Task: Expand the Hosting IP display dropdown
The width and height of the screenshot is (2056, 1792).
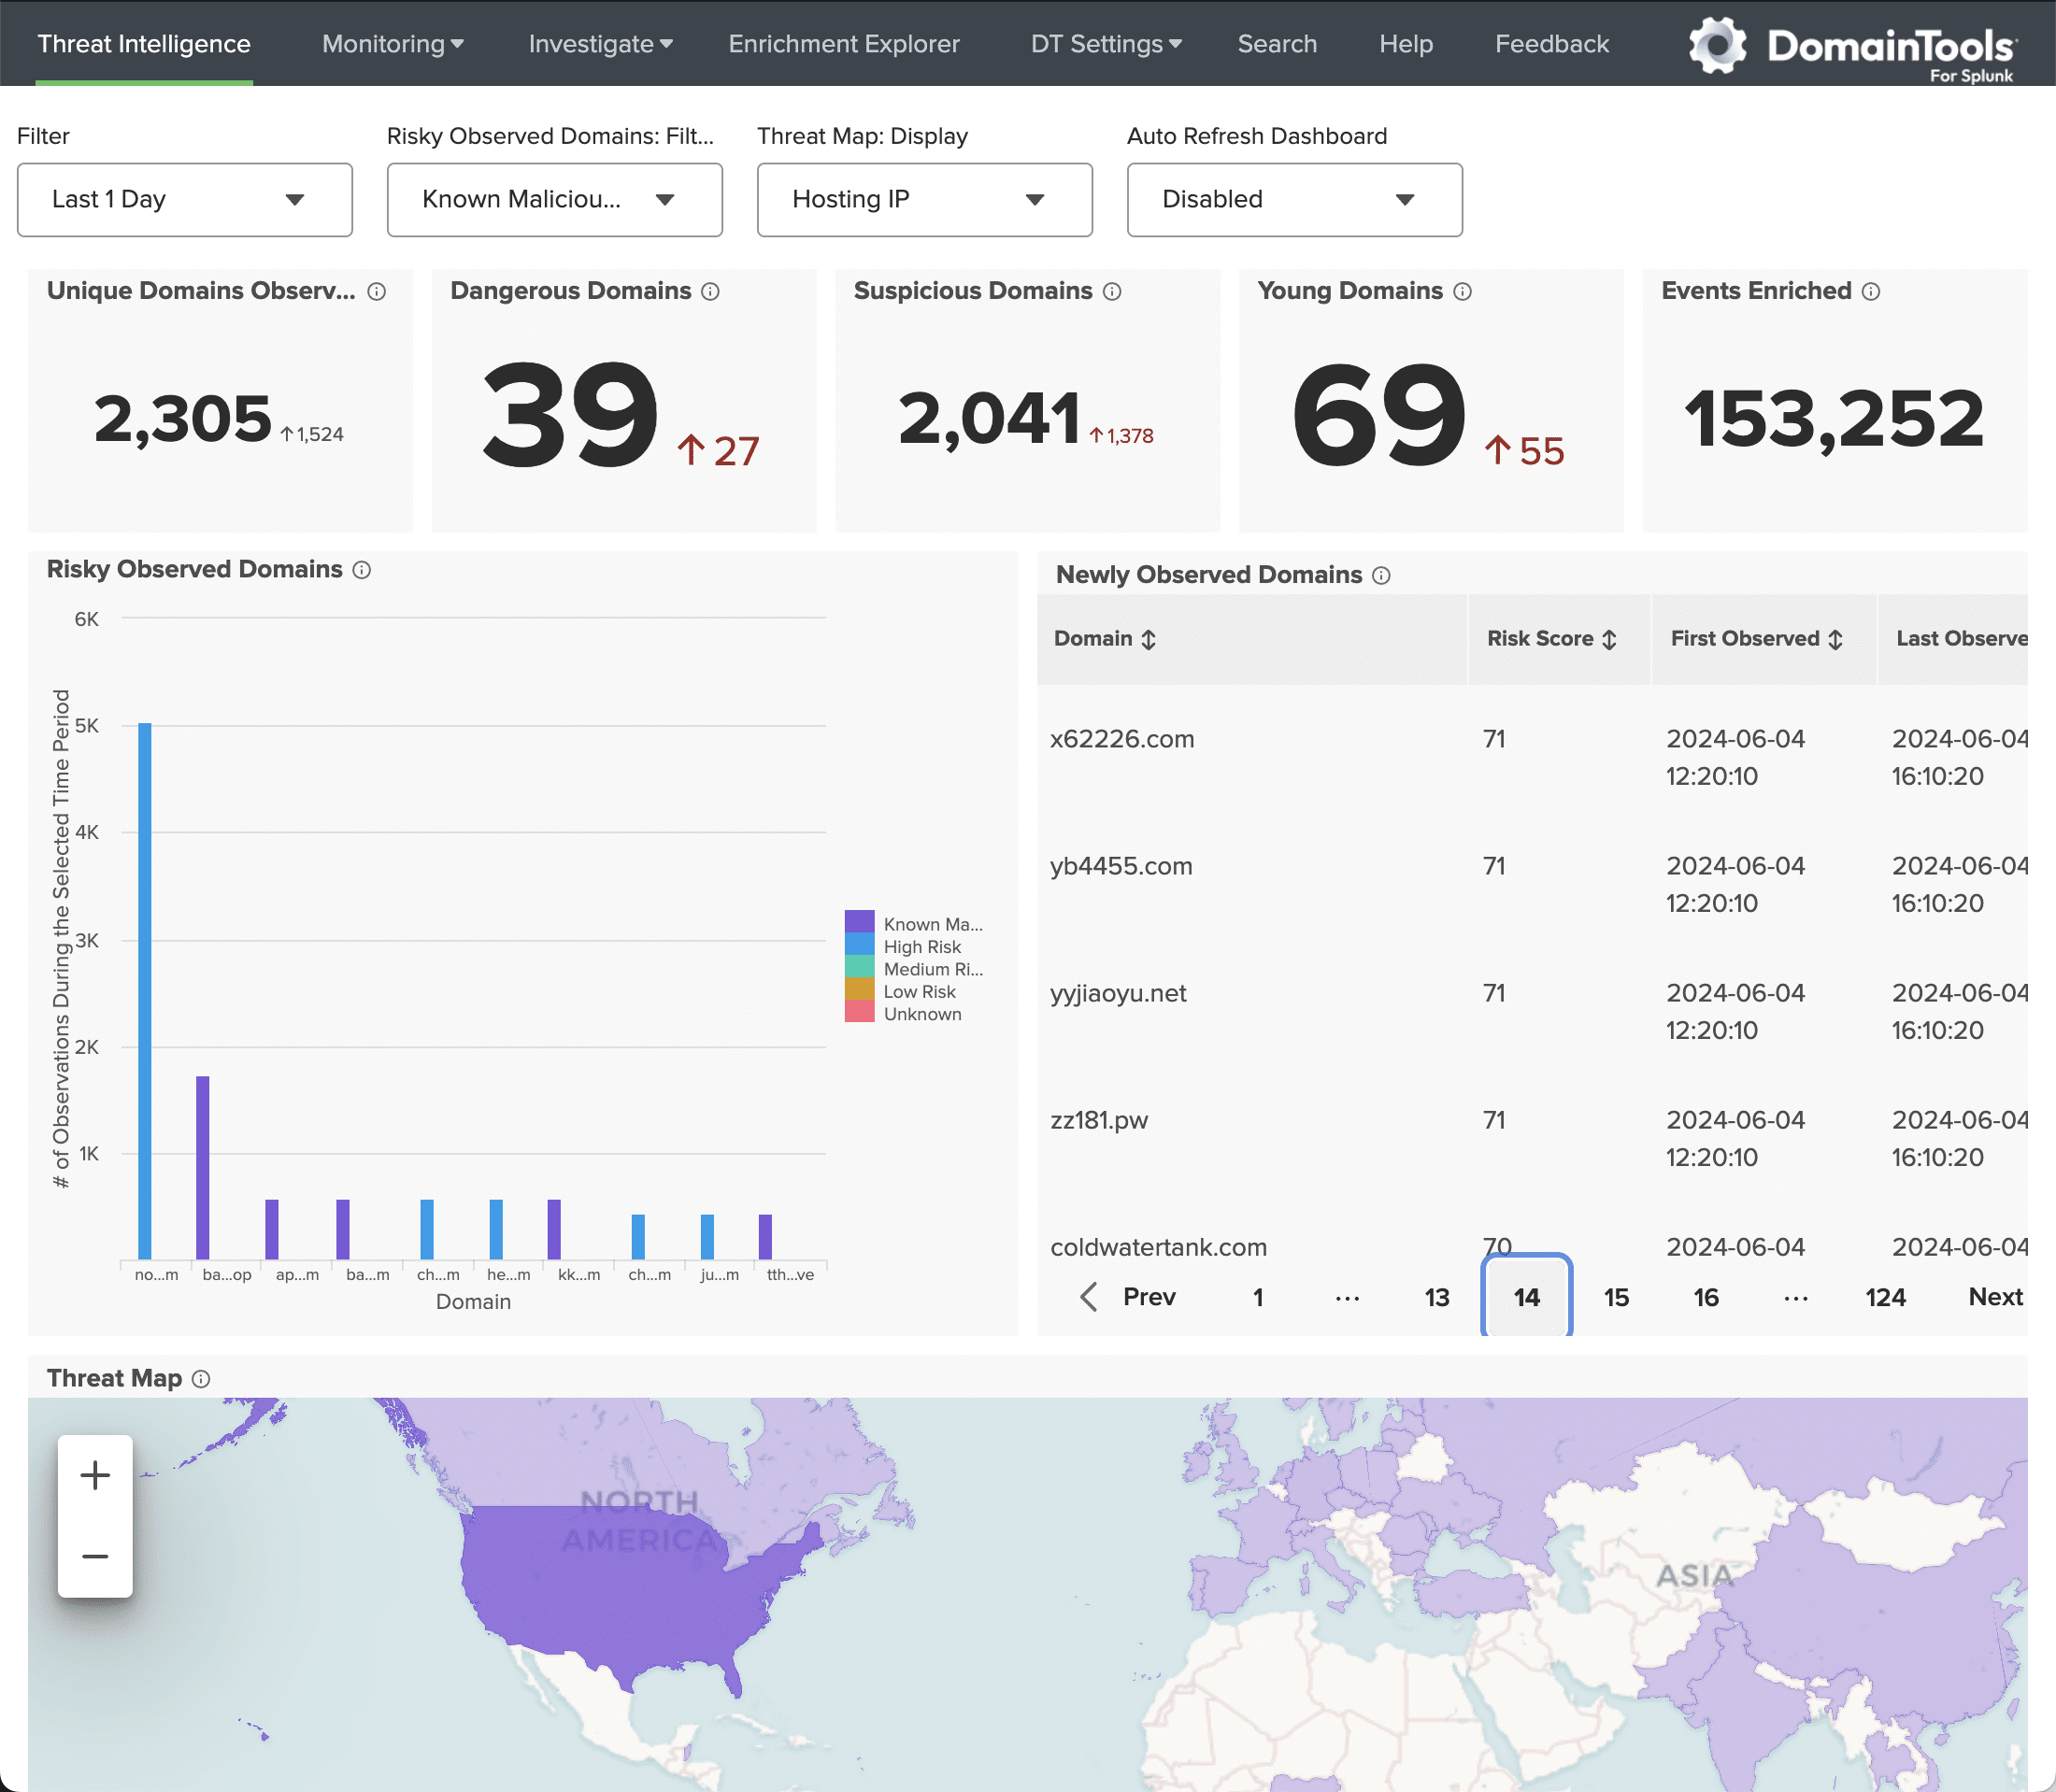Action: pyautogui.click(x=924, y=200)
